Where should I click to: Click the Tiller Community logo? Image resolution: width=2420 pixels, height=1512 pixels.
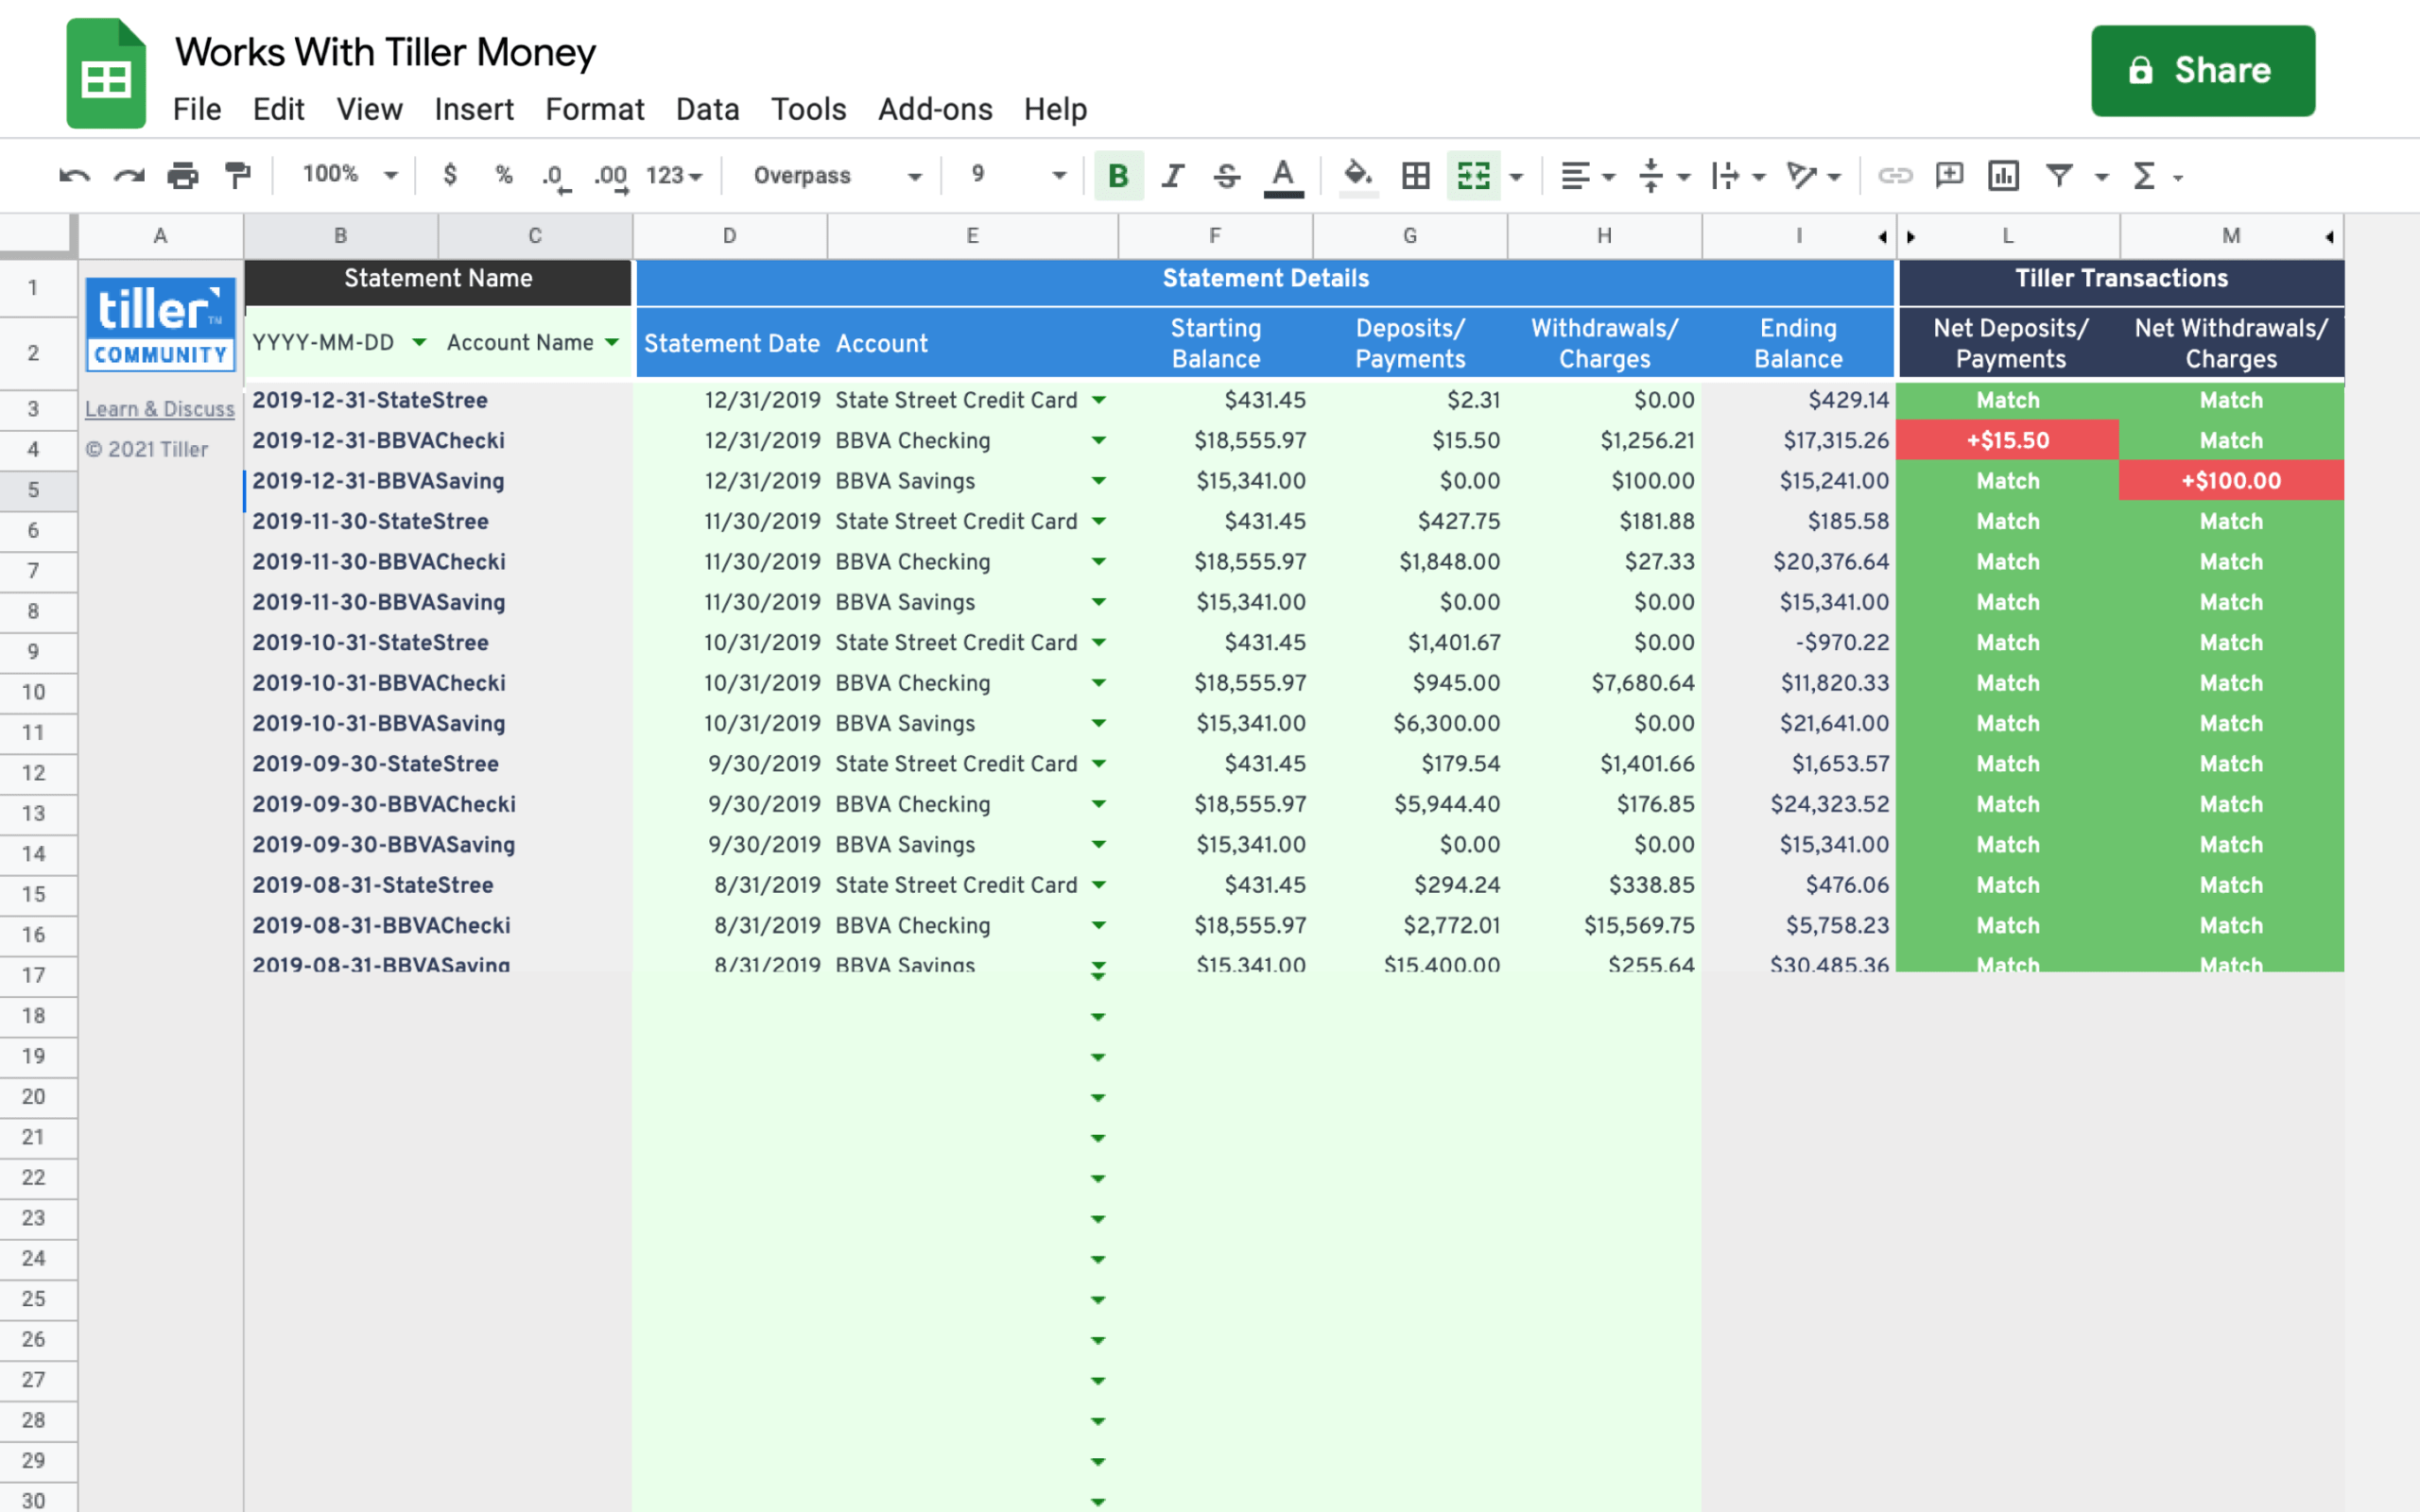coord(160,324)
